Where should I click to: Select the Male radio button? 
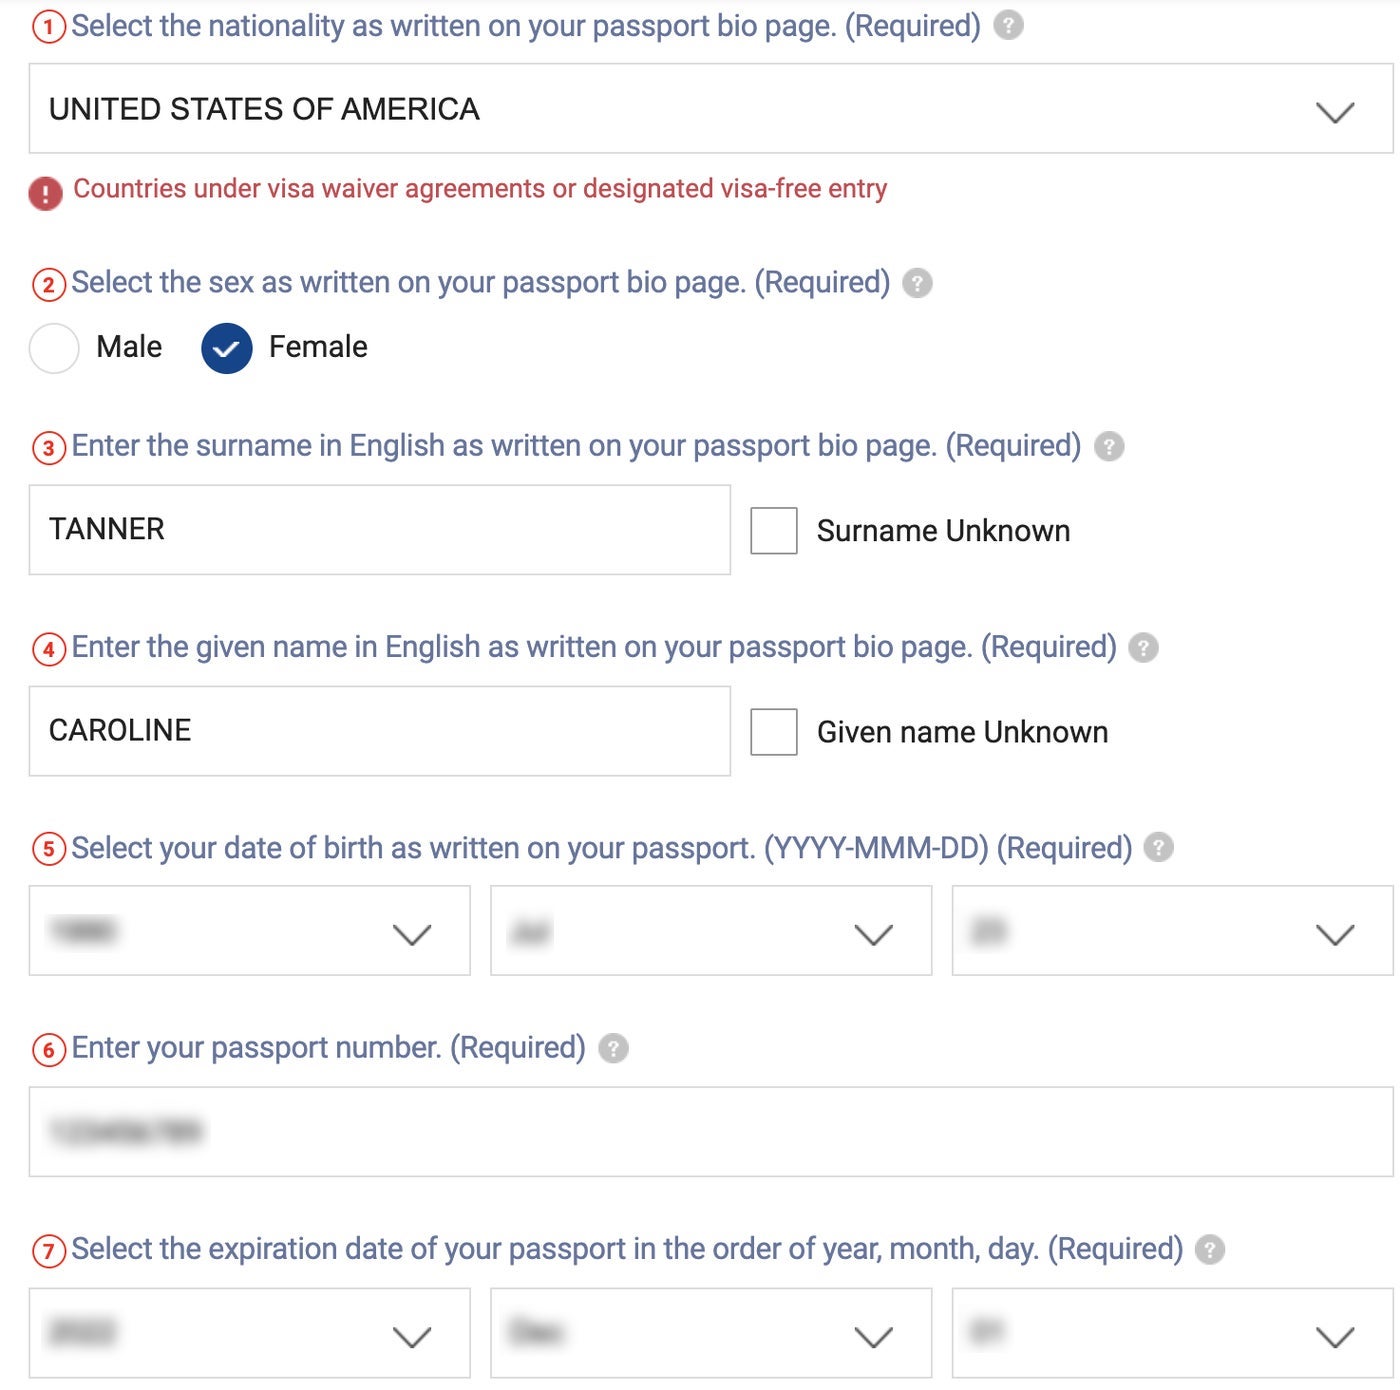coord(54,348)
